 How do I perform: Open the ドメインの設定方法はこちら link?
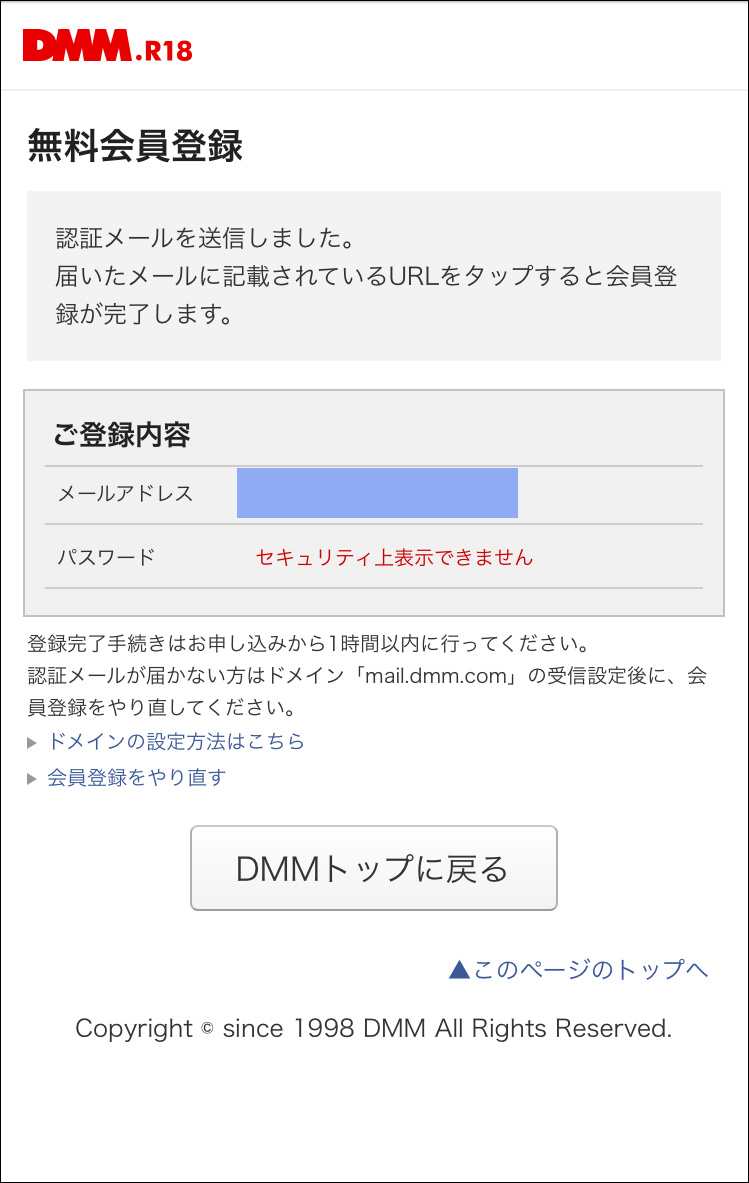click(176, 742)
